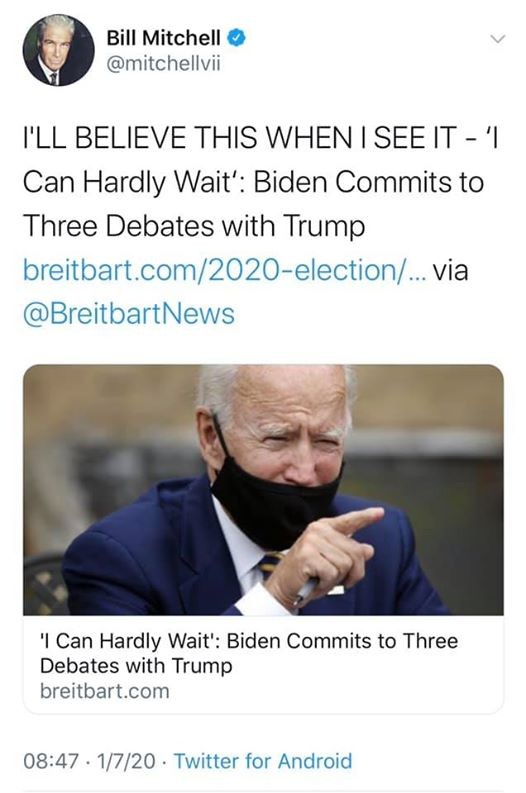526x793 pixels.
Task: Open the @BreitbartNews mention
Action: [x=129, y=314]
